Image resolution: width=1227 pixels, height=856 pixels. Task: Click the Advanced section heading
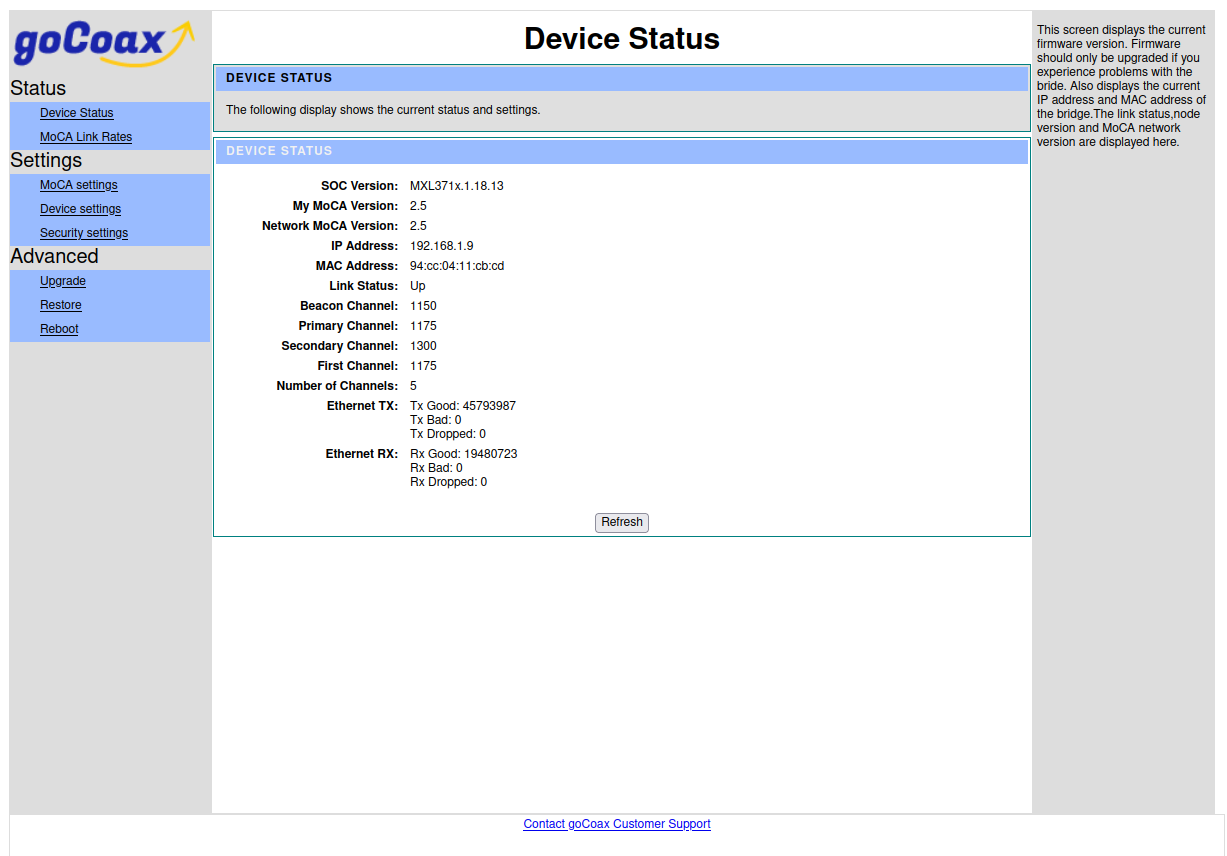click(54, 256)
